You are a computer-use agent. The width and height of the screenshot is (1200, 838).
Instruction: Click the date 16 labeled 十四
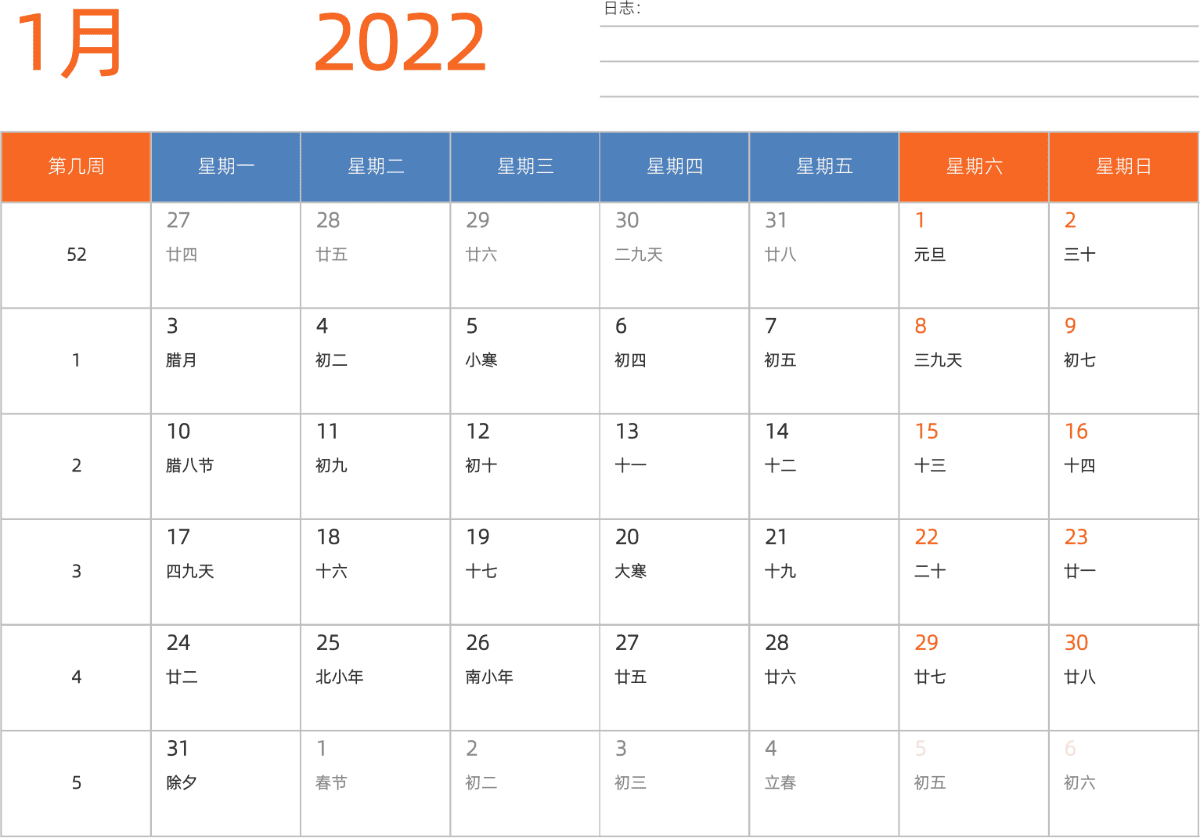(1124, 466)
